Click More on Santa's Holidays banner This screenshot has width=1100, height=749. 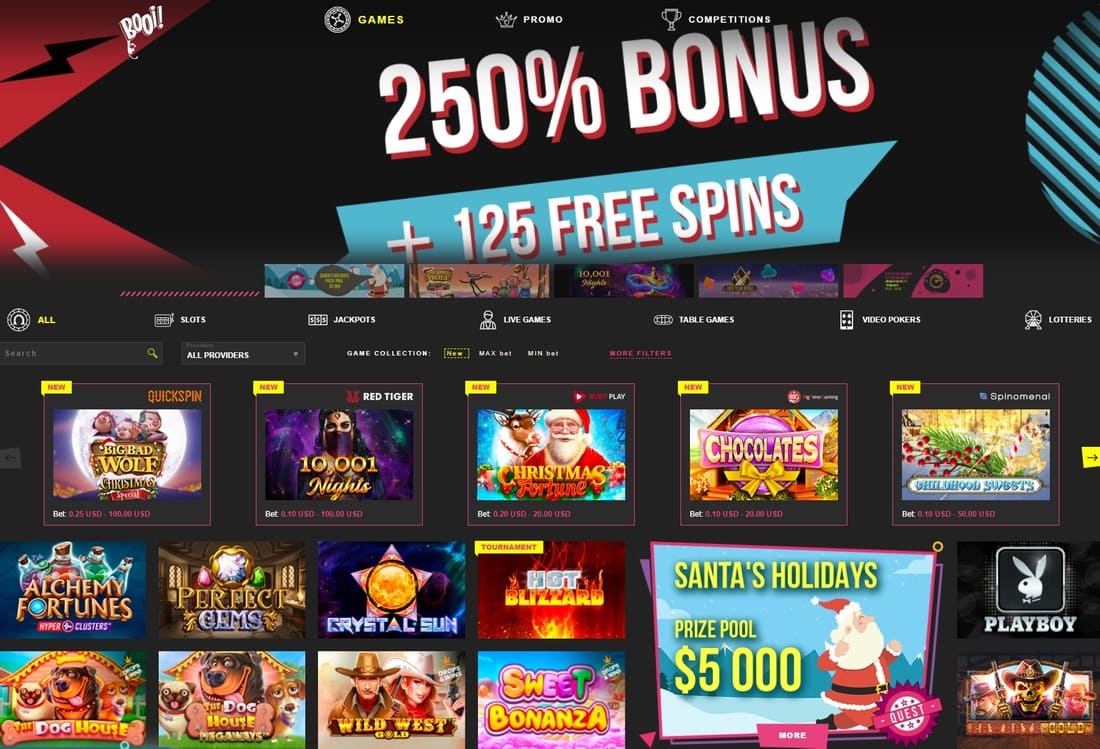coord(792,735)
